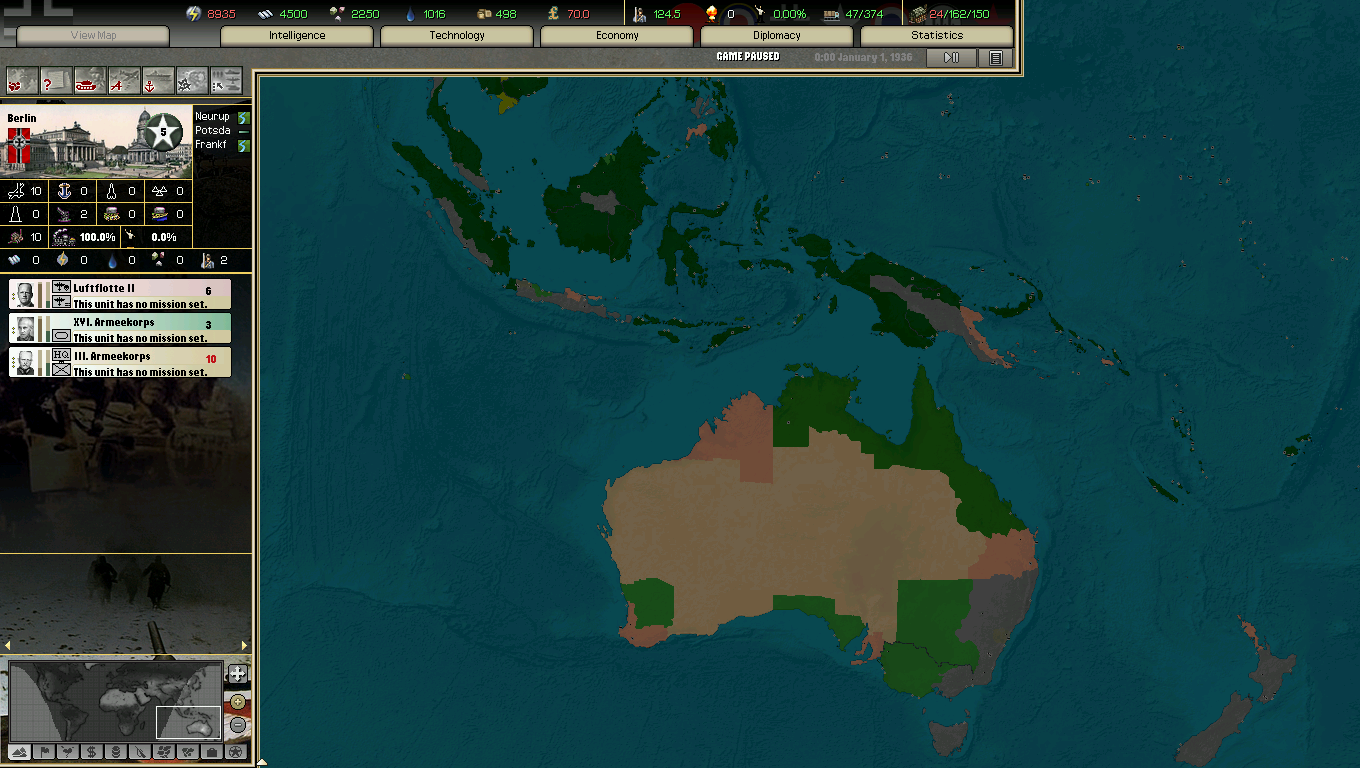
Task: Click the energy lightning icon showing 8935
Action: (x=194, y=14)
